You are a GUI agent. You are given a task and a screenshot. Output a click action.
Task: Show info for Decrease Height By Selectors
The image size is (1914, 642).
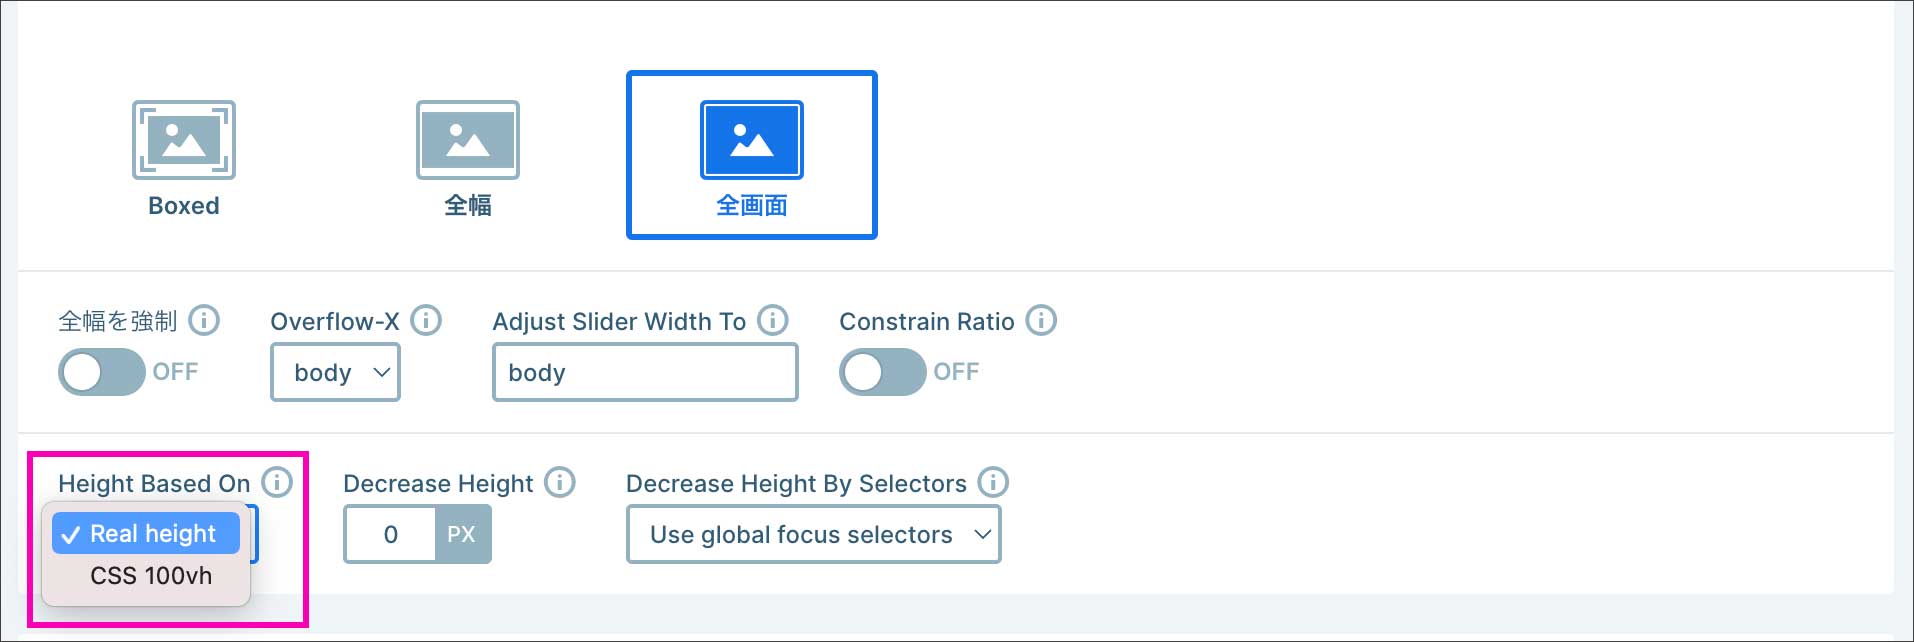tap(993, 483)
